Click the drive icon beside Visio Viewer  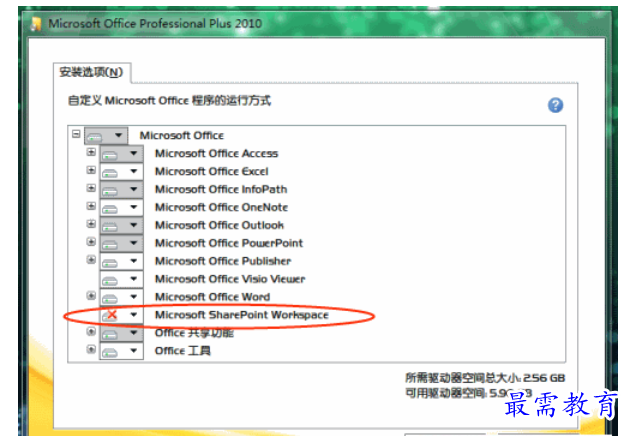click(110, 281)
